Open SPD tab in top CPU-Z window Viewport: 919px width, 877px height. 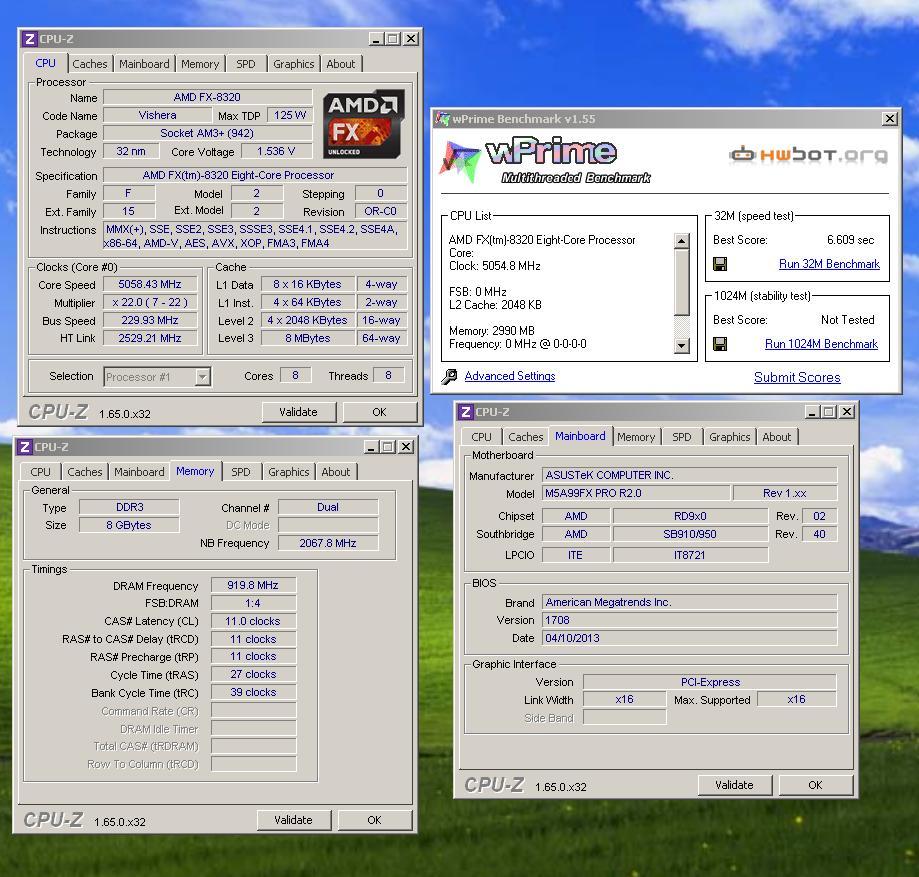246,64
